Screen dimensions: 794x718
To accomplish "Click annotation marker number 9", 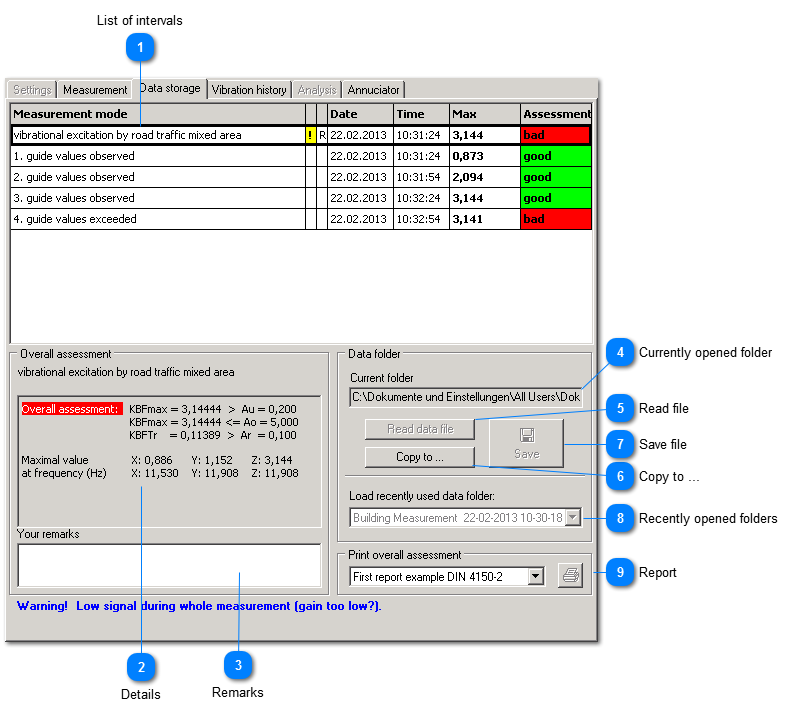I will (x=621, y=572).
